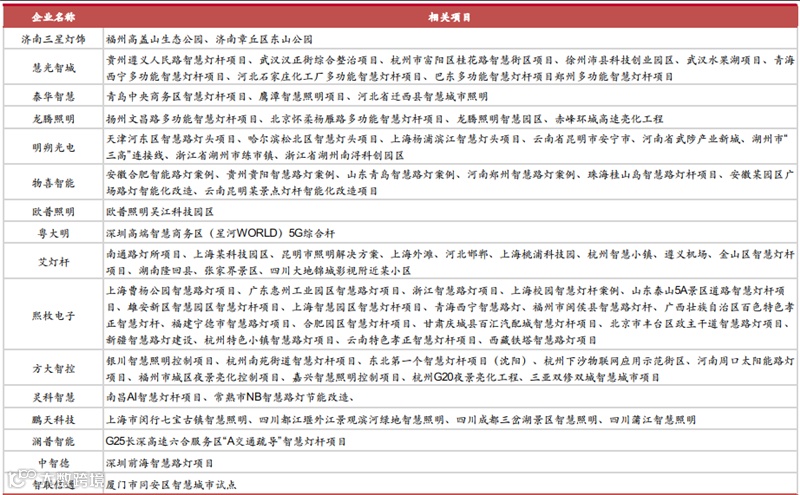This screenshot has width=800, height=495.
Task: Select company cell 慧光智城
Action: click(53, 68)
